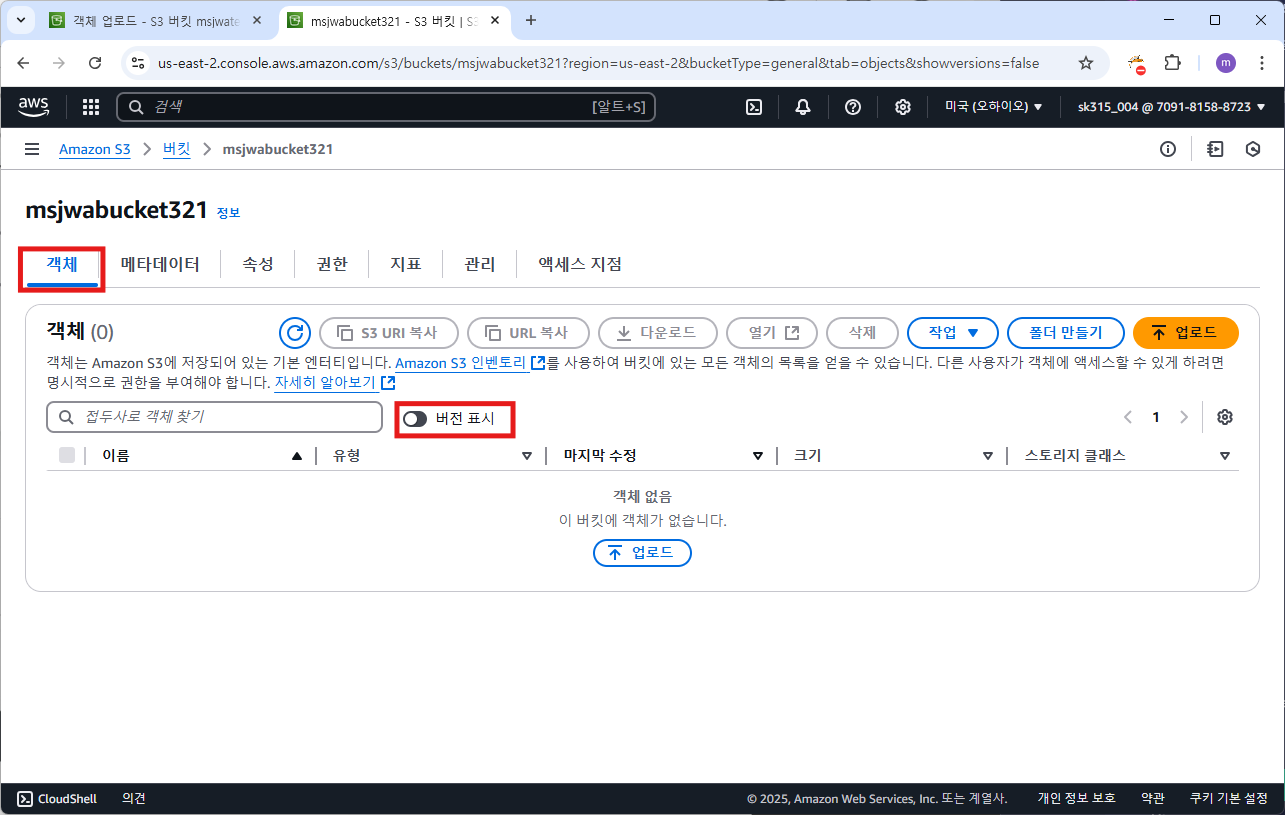
Task: Open the browser extensions puzzle icon
Action: (x=1173, y=63)
